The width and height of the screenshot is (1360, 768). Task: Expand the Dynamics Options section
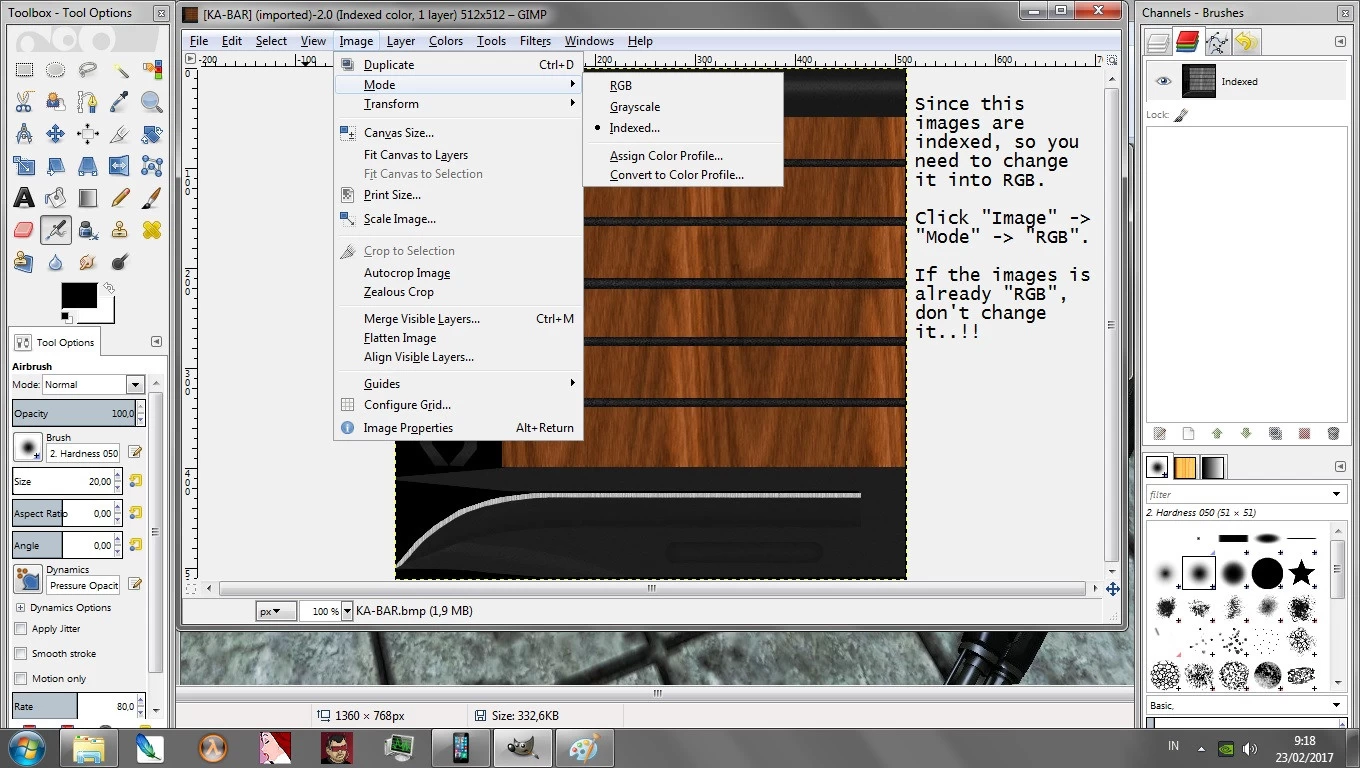click(20, 608)
